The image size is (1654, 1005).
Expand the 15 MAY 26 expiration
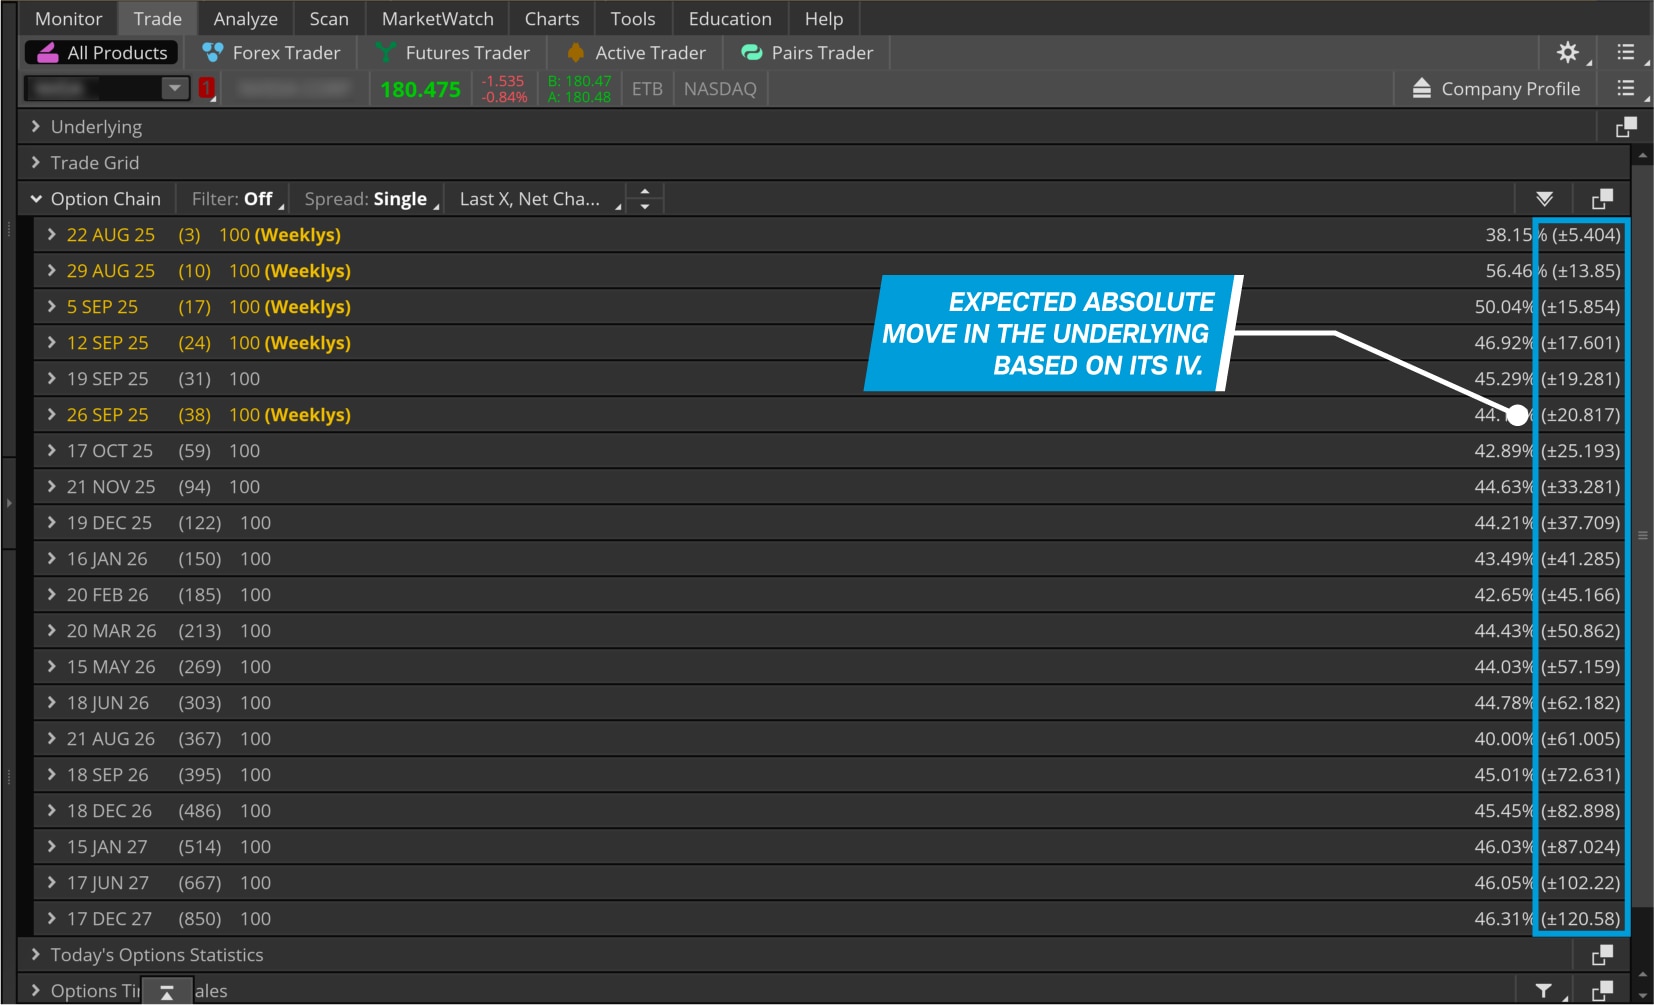[x=52, y=667]
